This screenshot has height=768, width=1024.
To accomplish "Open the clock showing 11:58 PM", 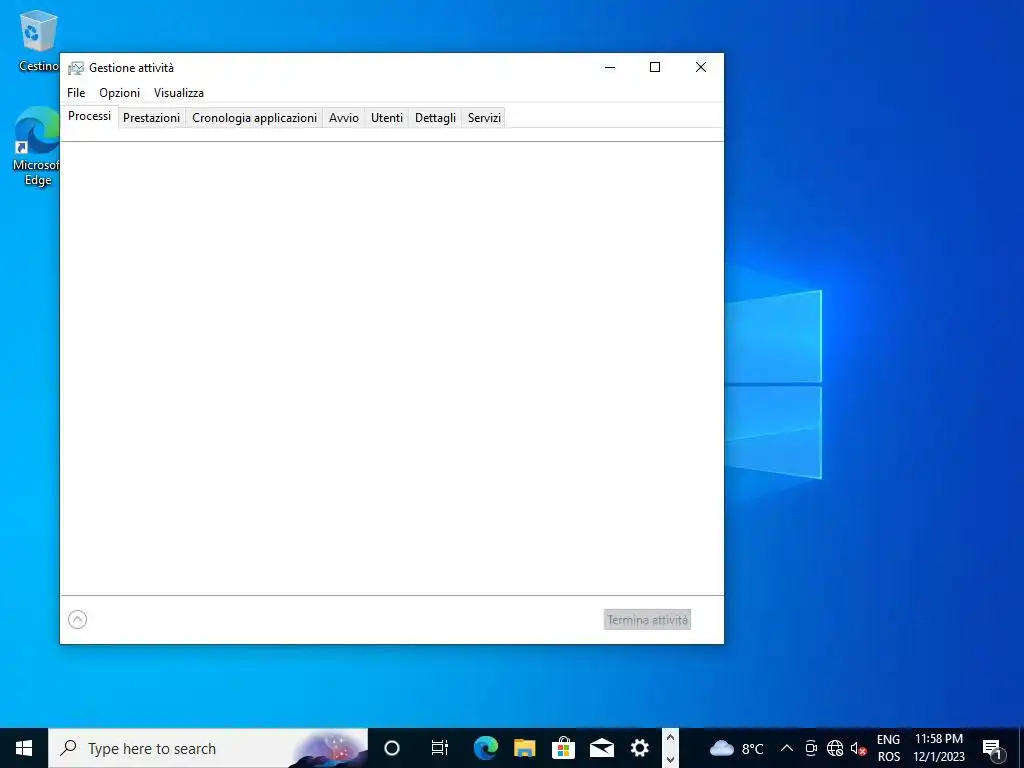I will click(938, 748).
